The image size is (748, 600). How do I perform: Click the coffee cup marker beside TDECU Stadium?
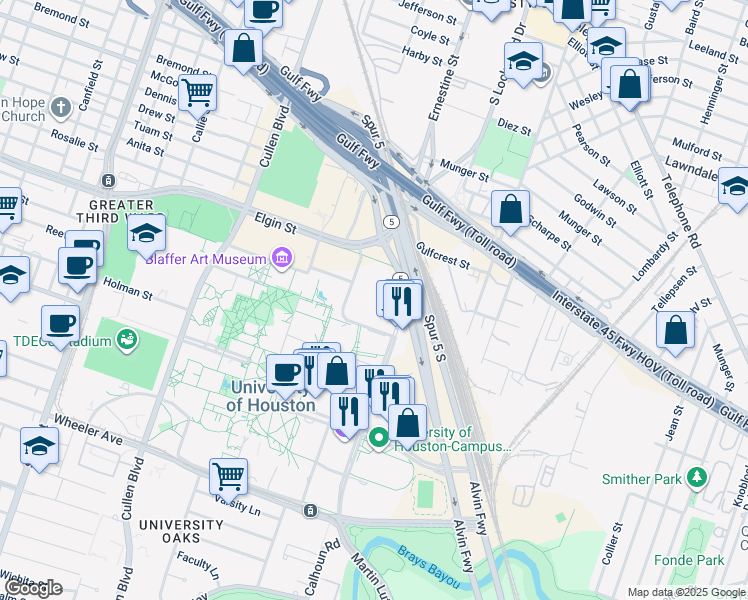(61, 324)
